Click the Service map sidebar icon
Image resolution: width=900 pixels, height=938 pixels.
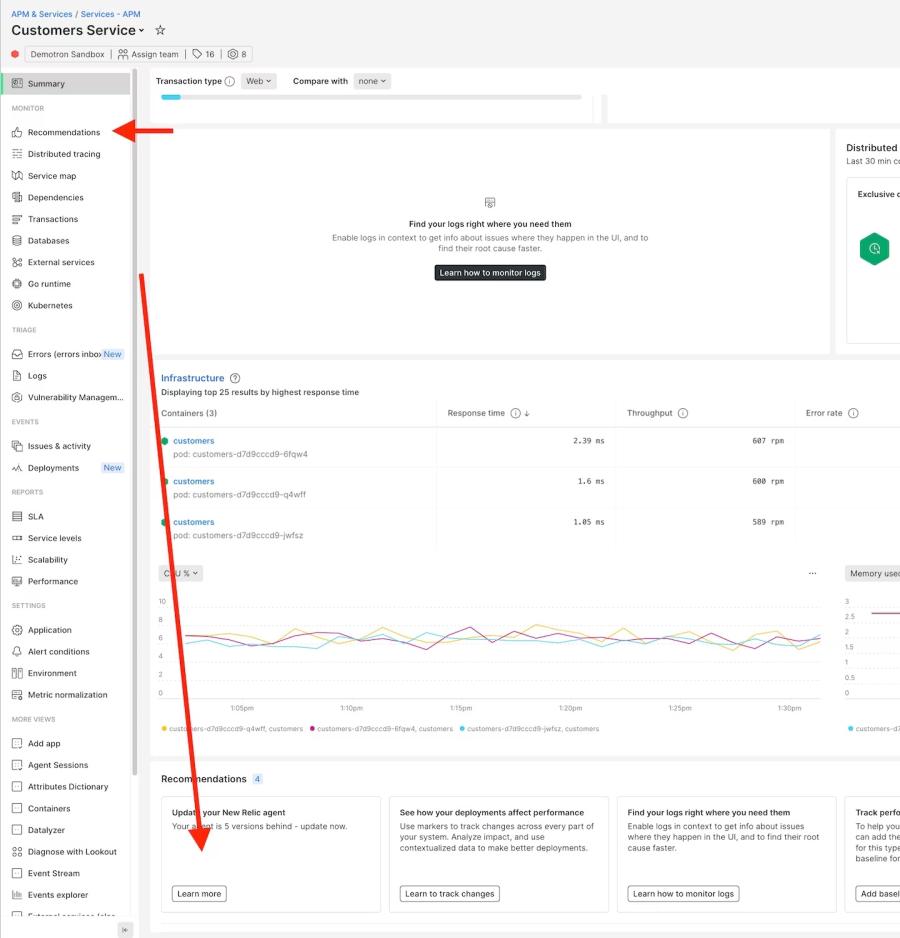(17, 176)
